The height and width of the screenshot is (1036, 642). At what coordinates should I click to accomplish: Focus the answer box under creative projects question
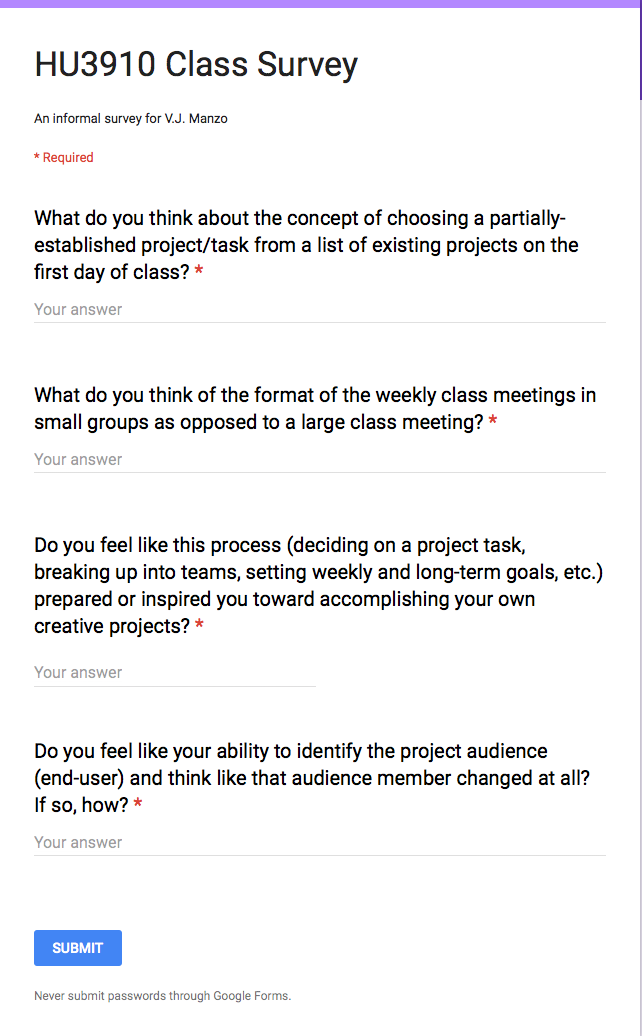(x=175, y=673)
